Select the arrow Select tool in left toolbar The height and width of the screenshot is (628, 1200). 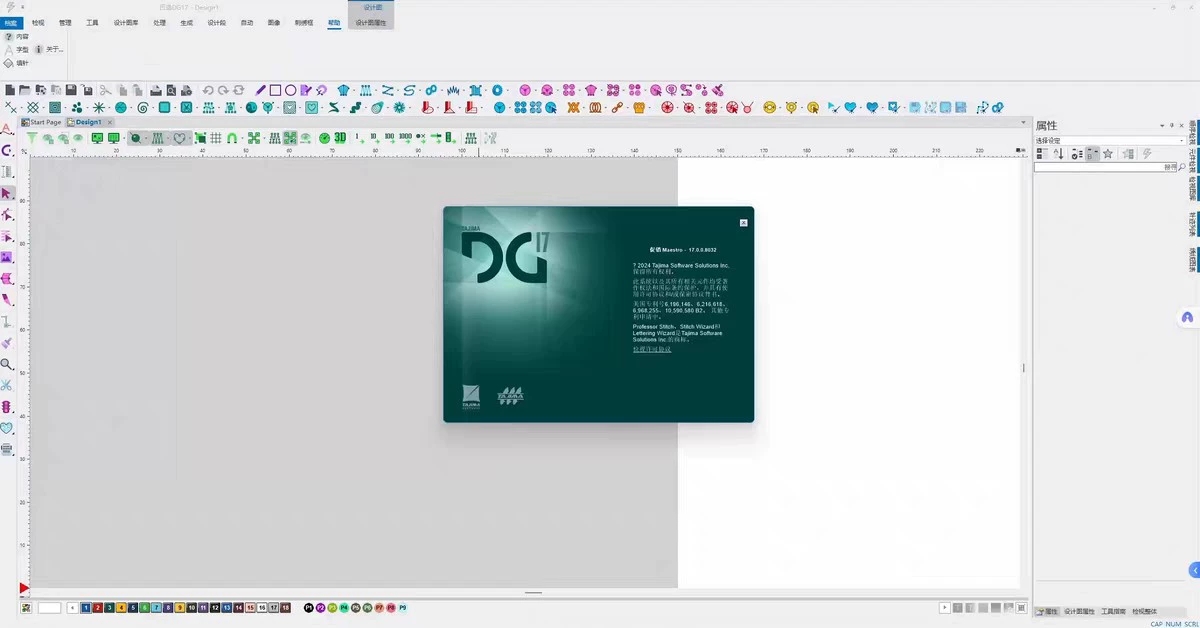[8, 193]
